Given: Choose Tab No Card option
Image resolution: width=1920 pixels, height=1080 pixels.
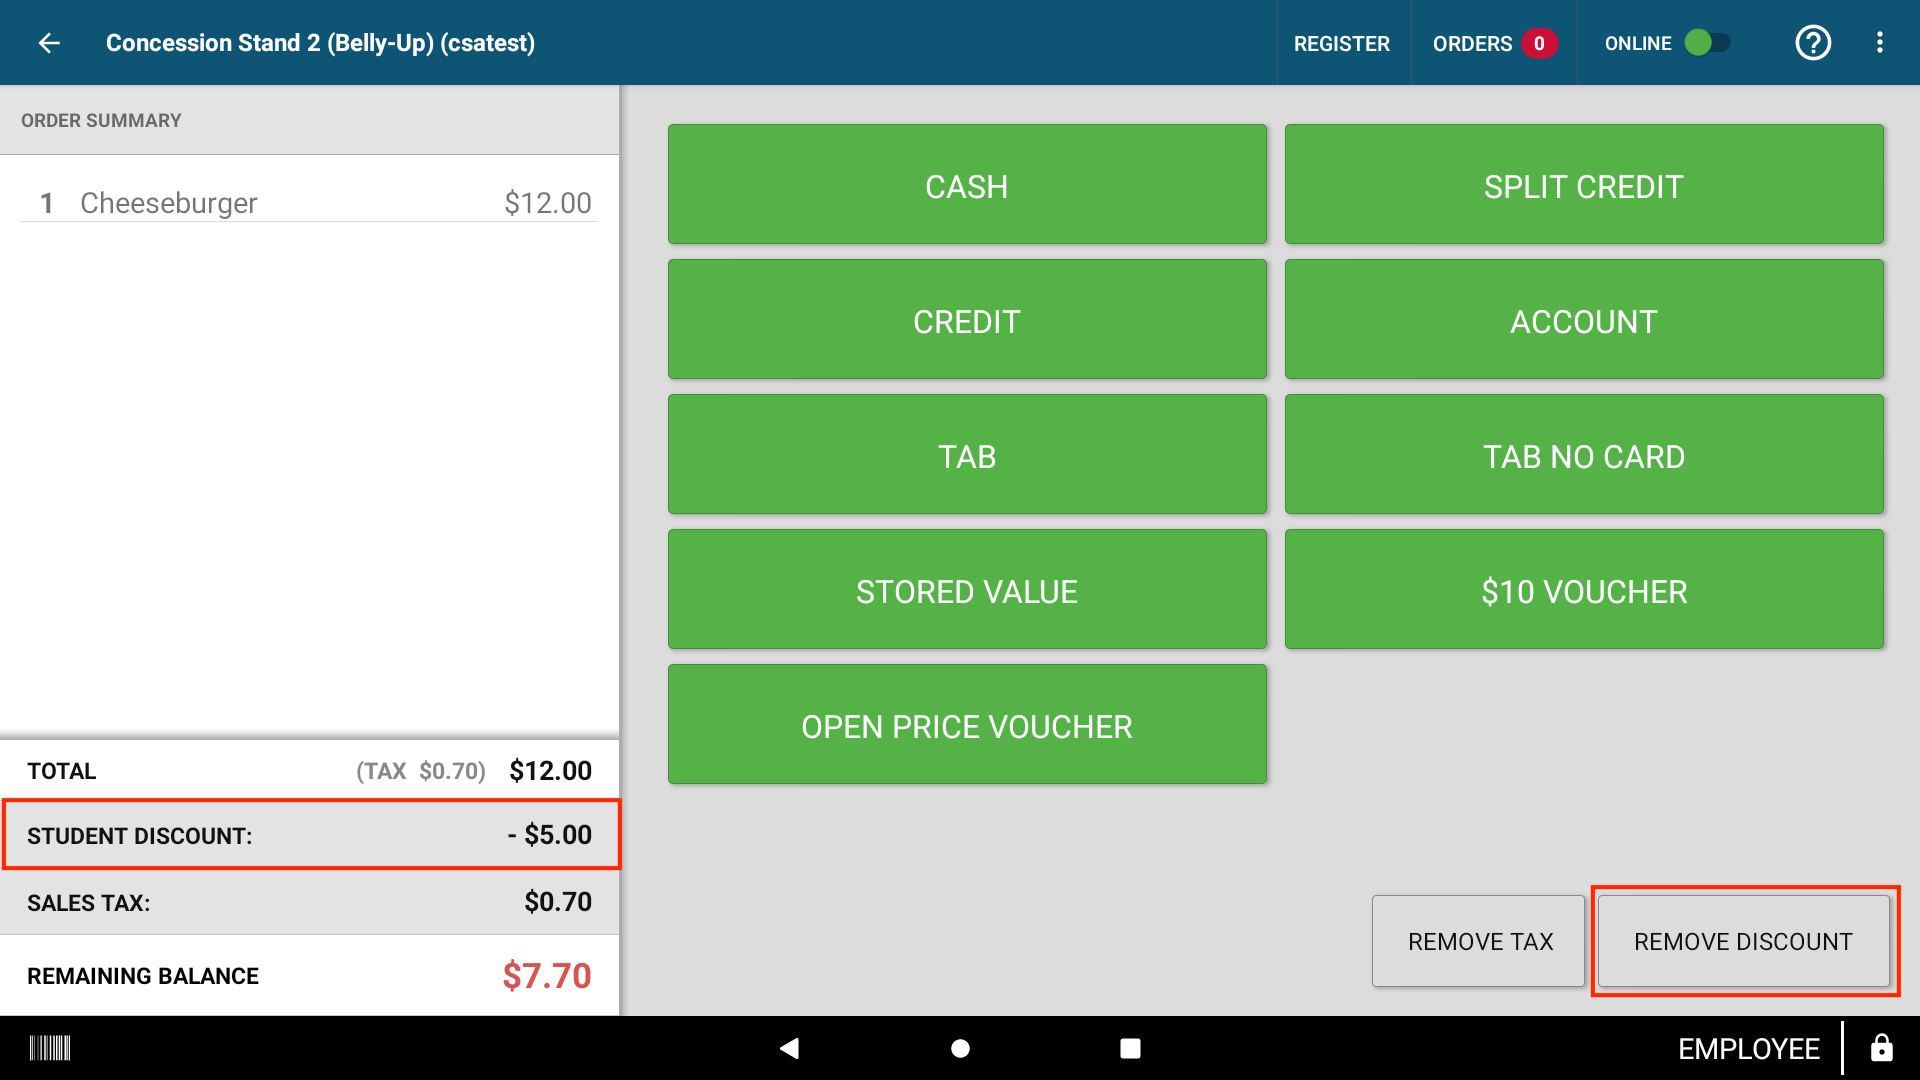Looking at the screenshot, I should 1584,454.
